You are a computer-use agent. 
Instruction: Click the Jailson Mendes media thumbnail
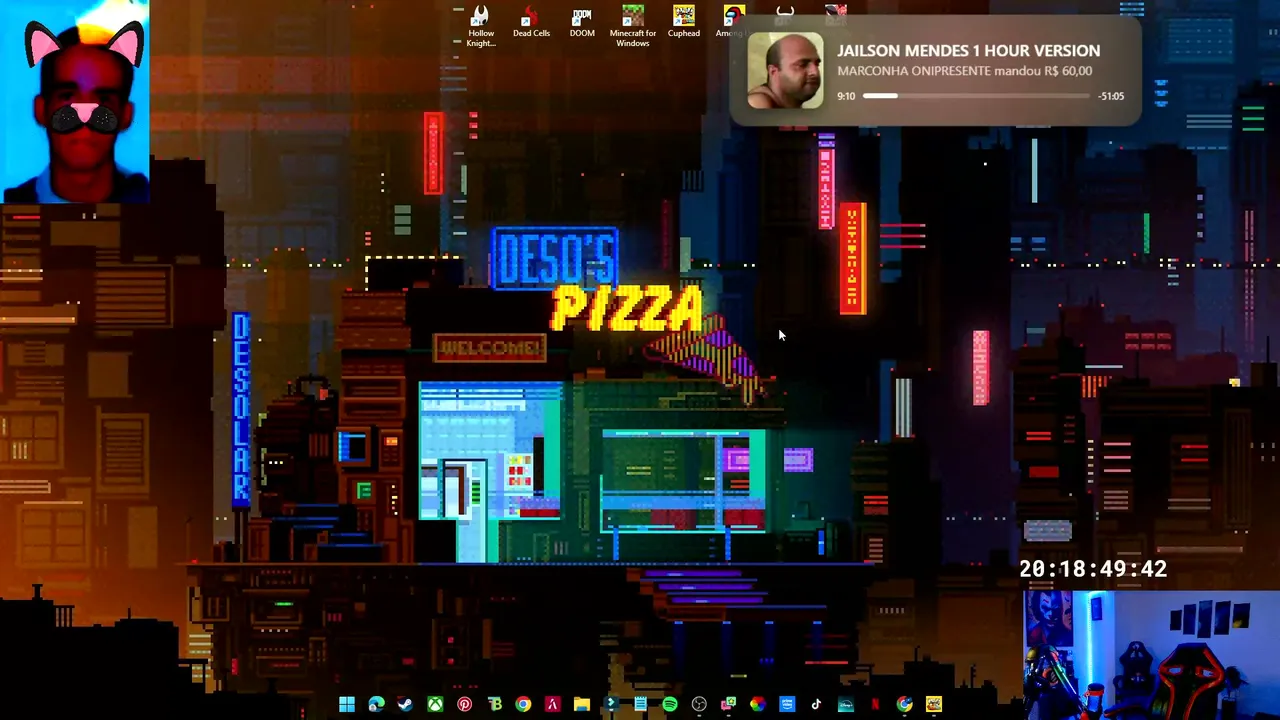(785, 70)
